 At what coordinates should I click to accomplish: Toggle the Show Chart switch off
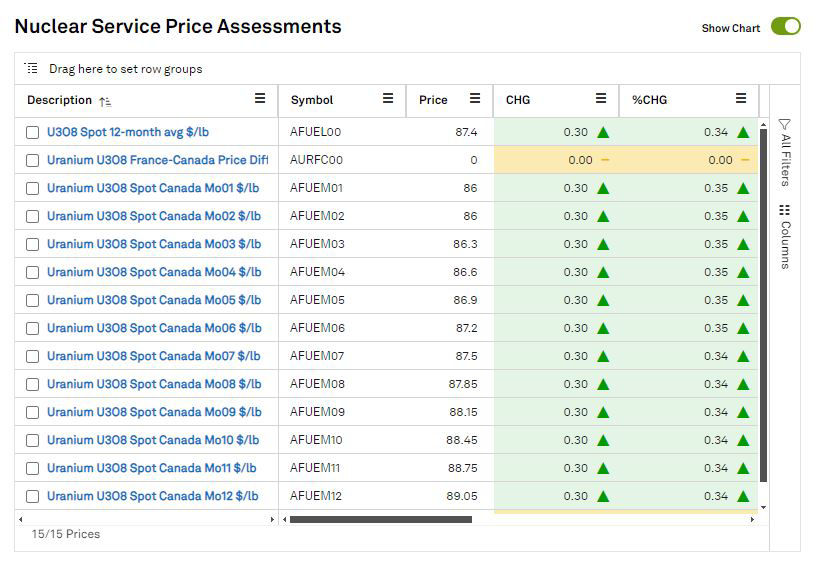pos(785,27)
